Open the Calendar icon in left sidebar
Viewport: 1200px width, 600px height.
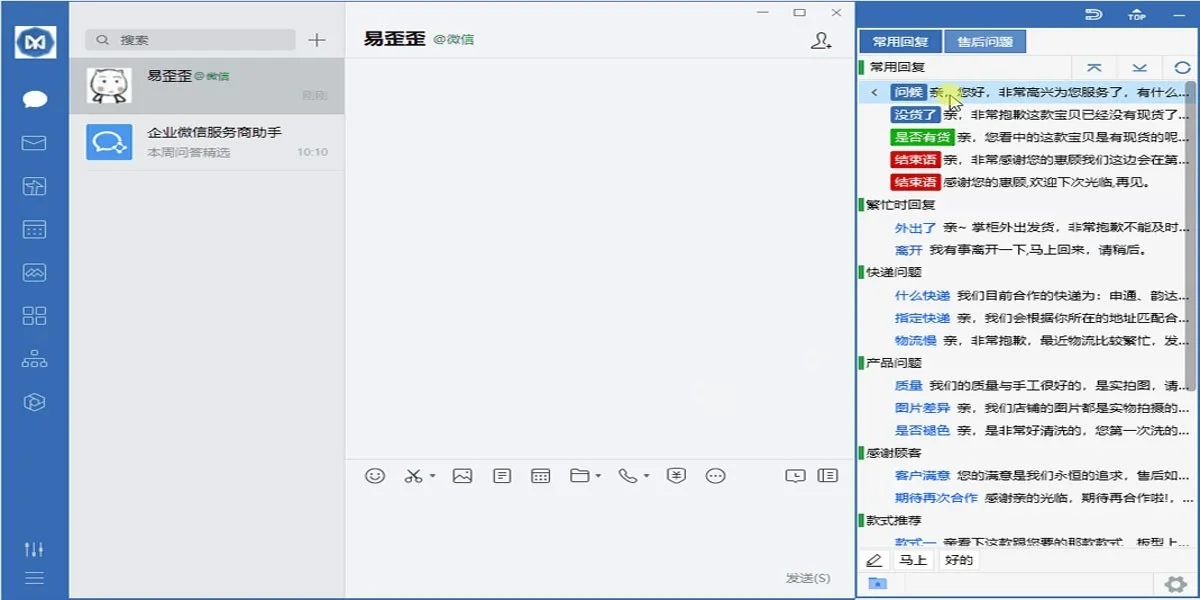coord(35,229)
